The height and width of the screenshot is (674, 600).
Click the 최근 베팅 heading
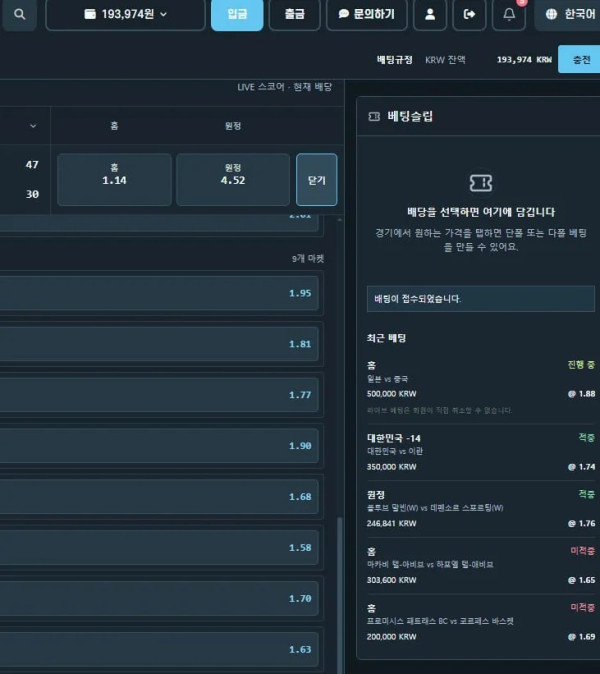click(386, 338)
